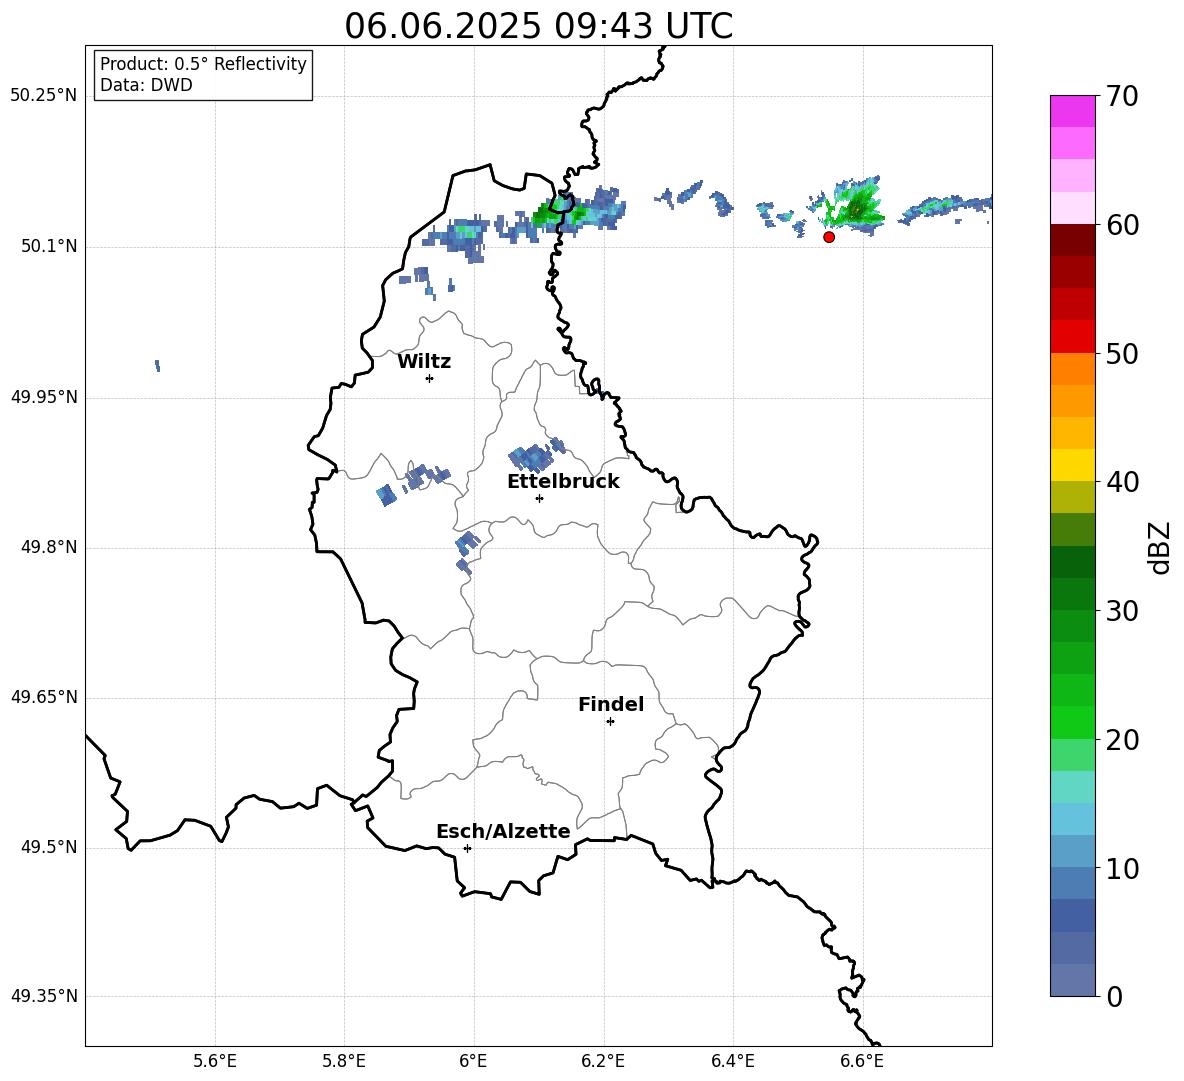Click the 6.6°E longitude label
The height and width of the screenshot is (1081, 1184).
click(x=862, y=1062)
